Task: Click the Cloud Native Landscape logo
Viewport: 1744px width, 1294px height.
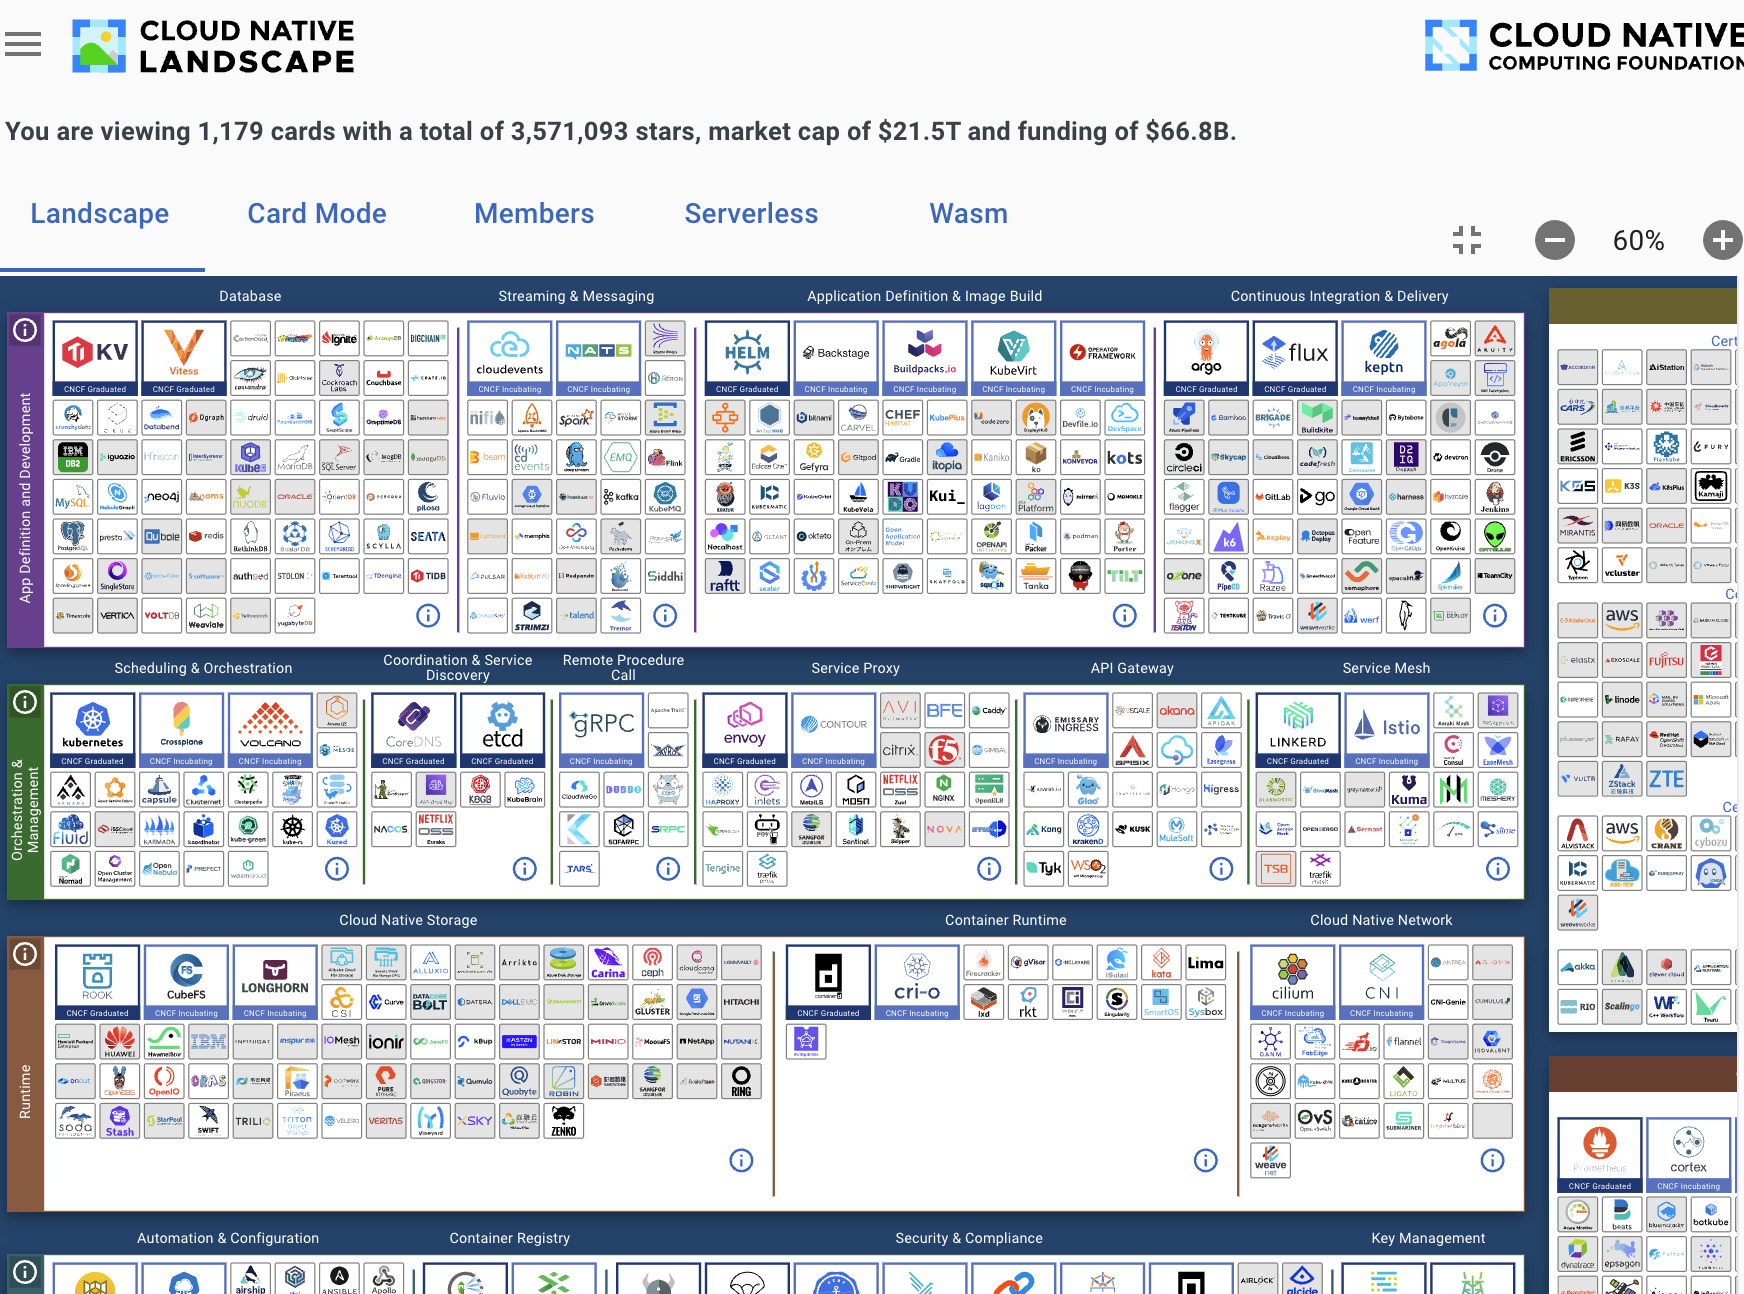Action: [213, 46]
